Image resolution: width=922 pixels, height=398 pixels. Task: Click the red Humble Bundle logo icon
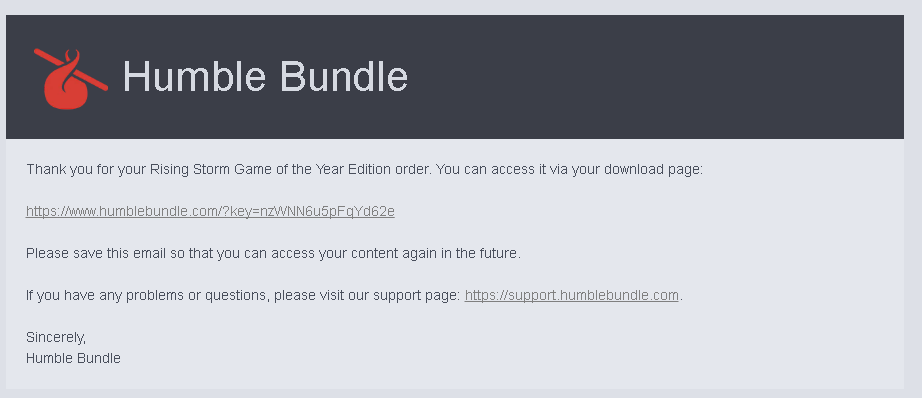coord(71,78)
